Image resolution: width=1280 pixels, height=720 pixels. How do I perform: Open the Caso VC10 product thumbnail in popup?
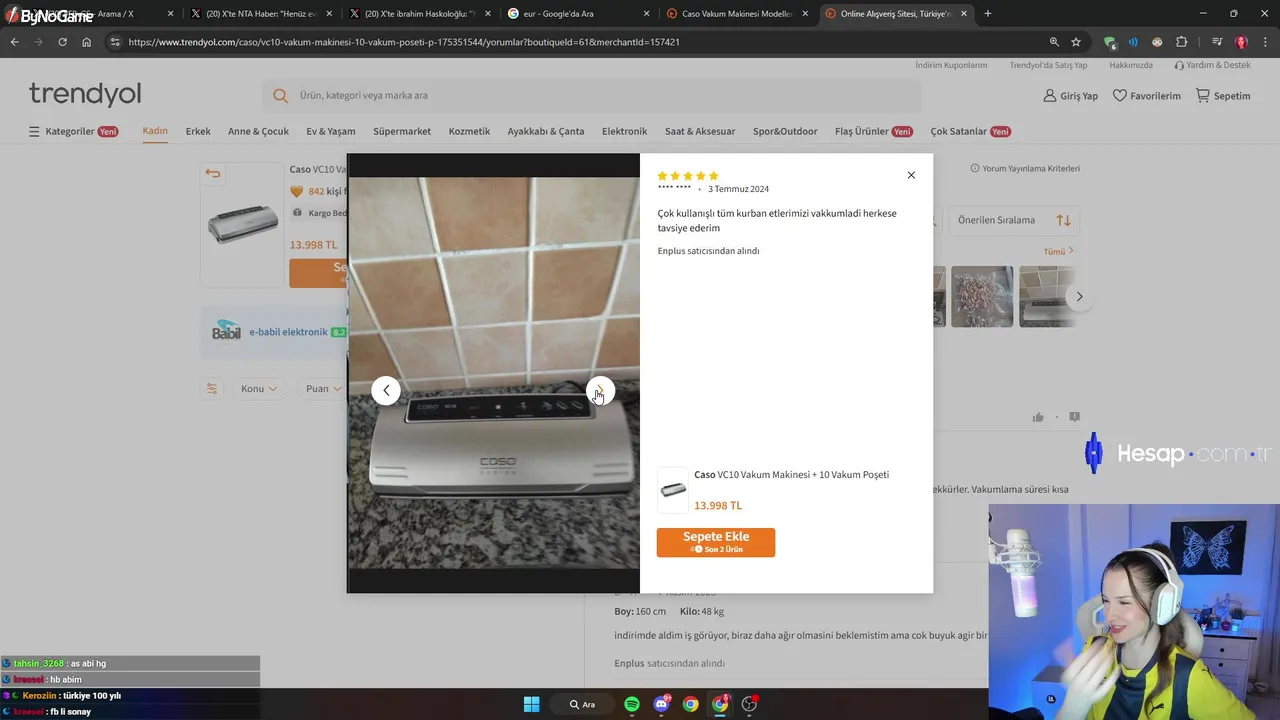tap(673, 490)
